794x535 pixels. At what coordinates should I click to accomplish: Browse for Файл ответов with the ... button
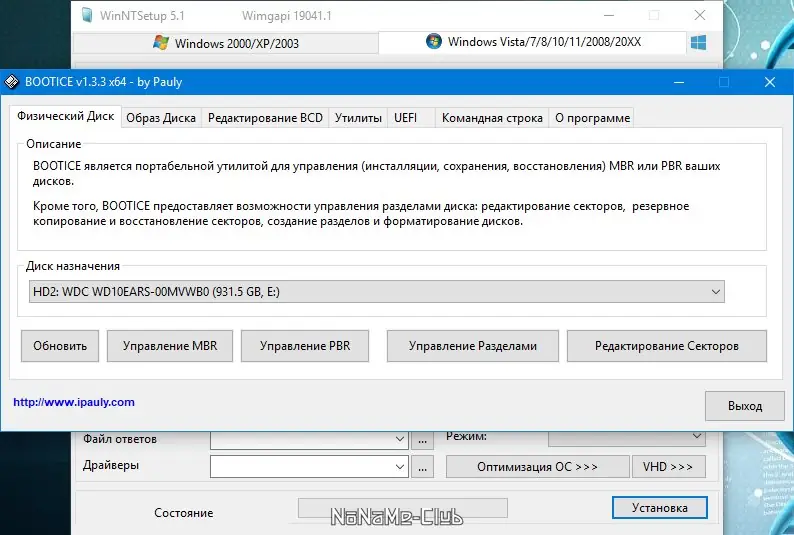point(422,440)
